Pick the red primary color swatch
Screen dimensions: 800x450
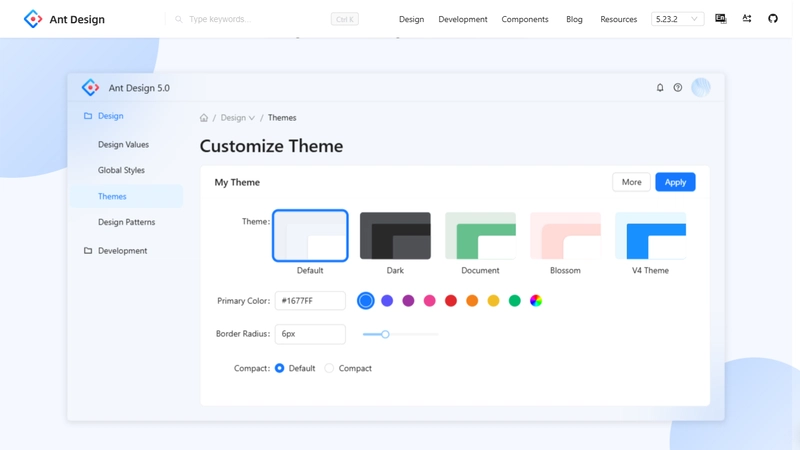point(451,301)
